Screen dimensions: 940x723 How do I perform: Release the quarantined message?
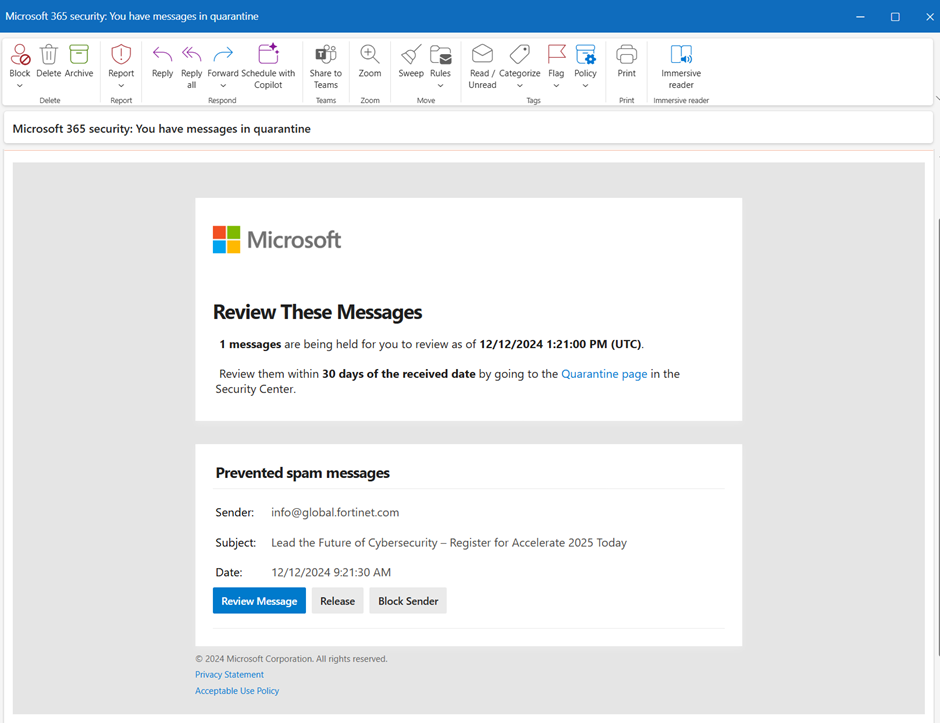click(338, 601)
